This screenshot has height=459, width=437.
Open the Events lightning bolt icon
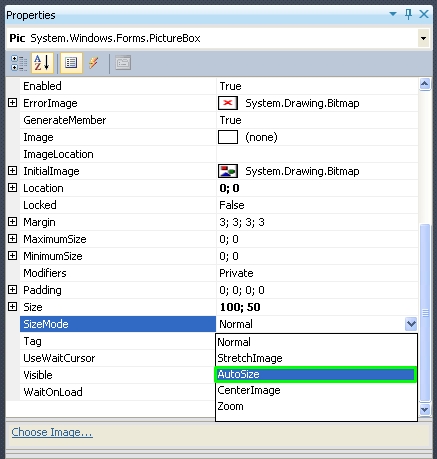click(94, 63)
